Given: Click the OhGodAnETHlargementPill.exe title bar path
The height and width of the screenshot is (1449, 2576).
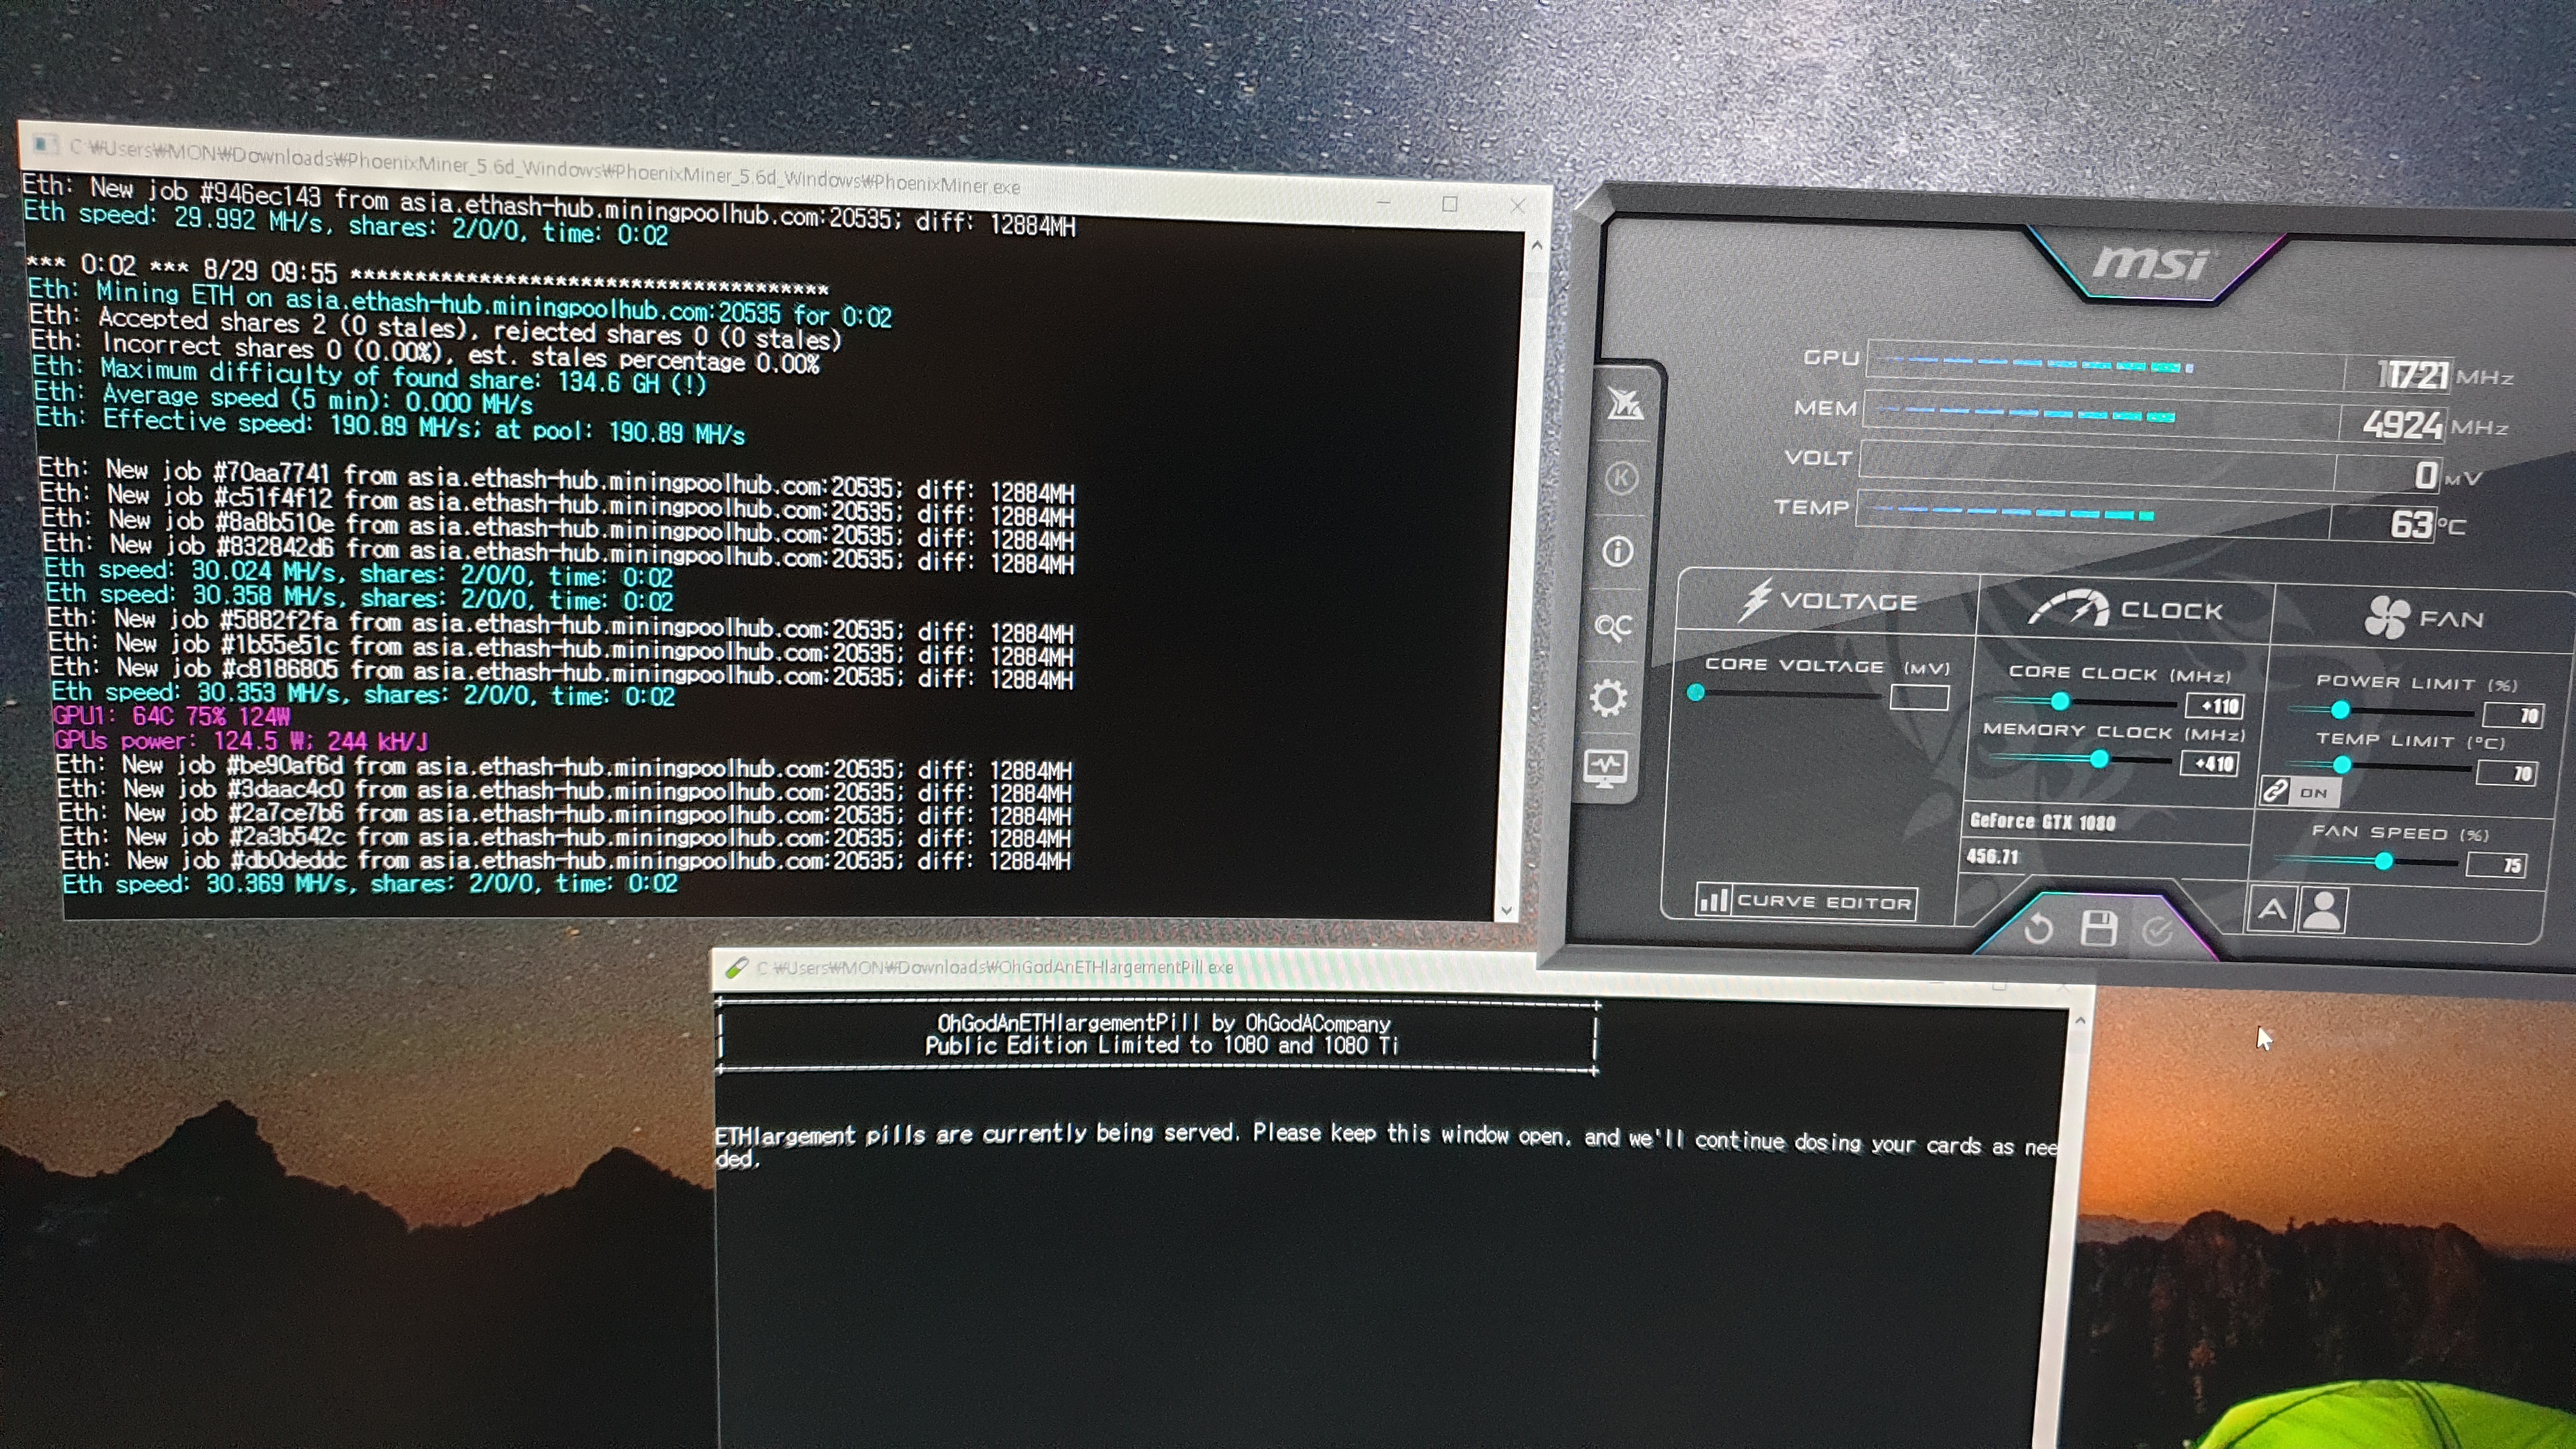Looking at the screenshot, I should 994,968.
